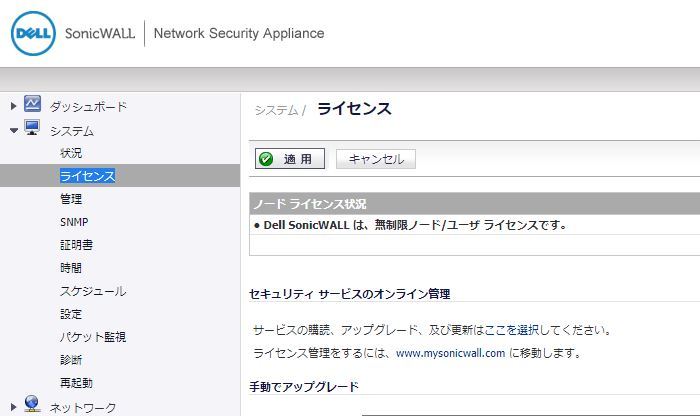The width and height of the screenshot is (700, 416).
Task: Click the キャンセル button
Action: click(376, 159)
